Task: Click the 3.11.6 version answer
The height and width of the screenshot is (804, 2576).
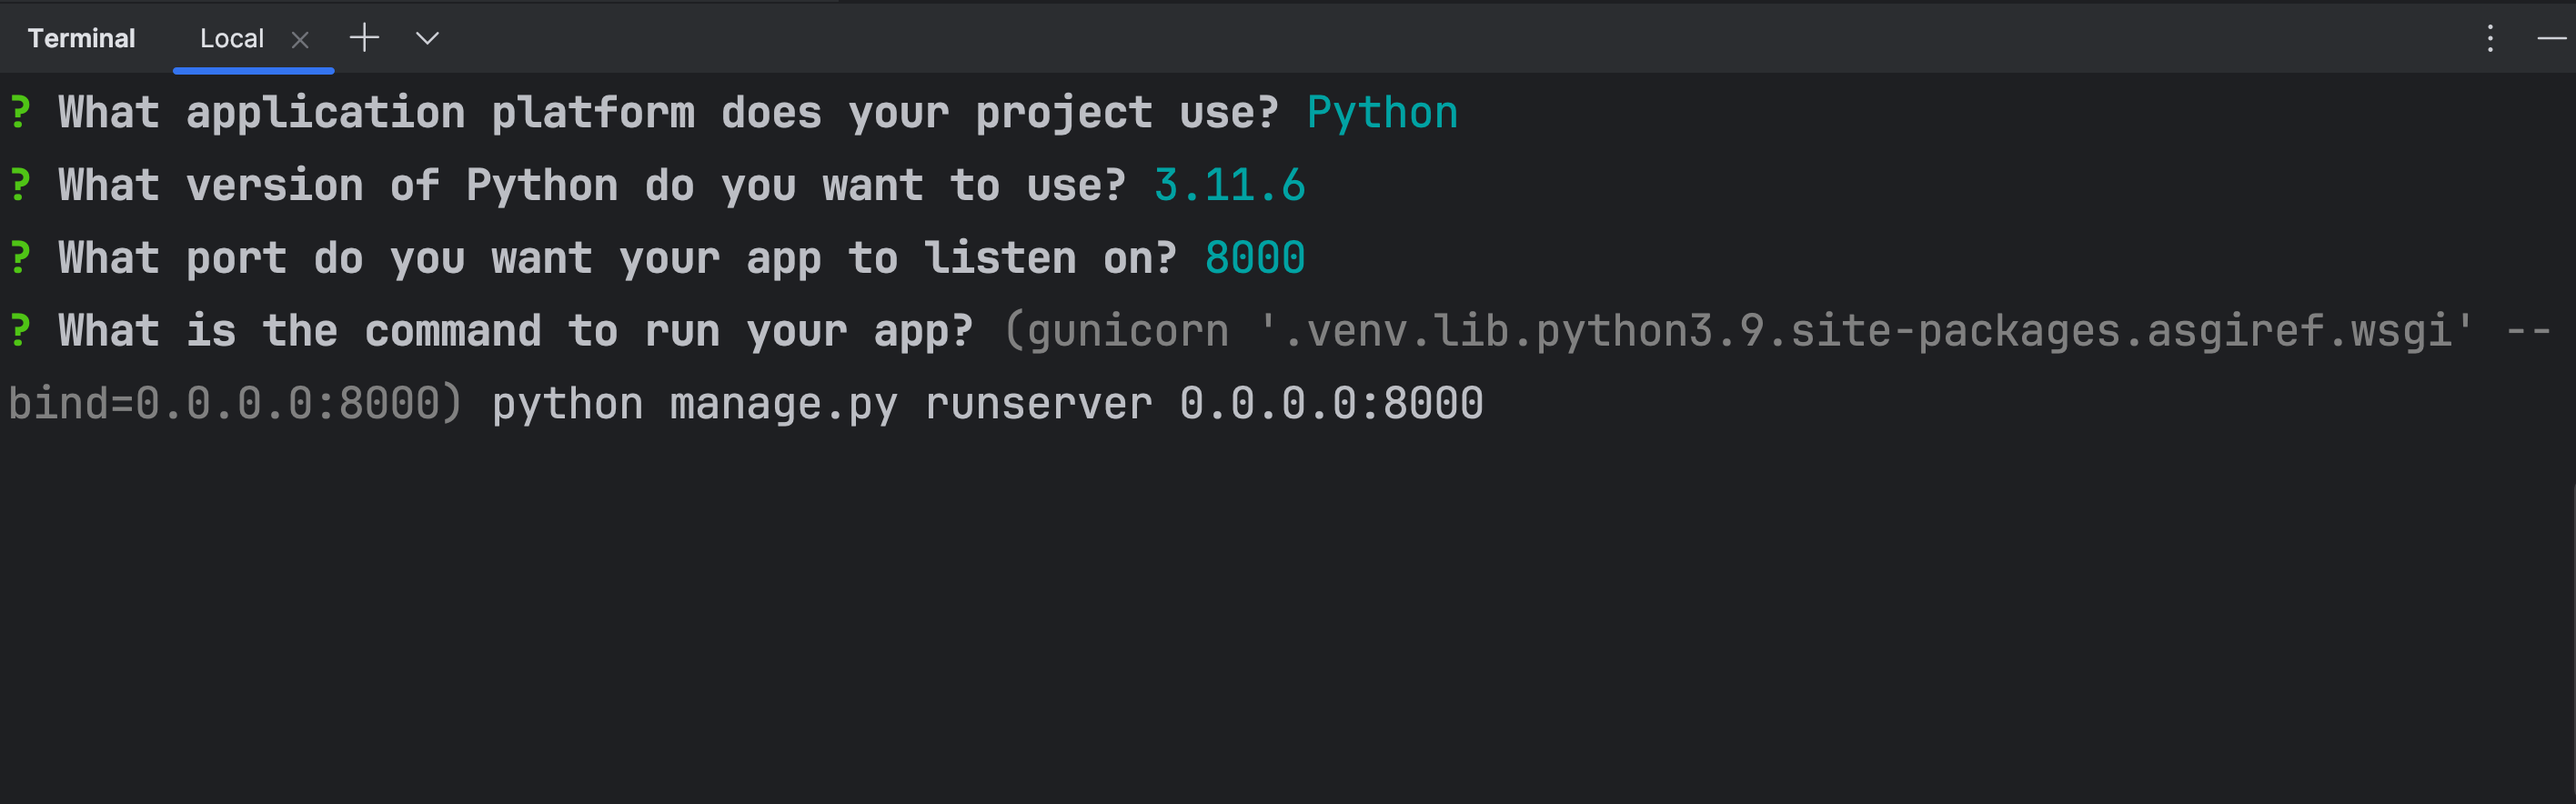Action: pos(1229,185)
